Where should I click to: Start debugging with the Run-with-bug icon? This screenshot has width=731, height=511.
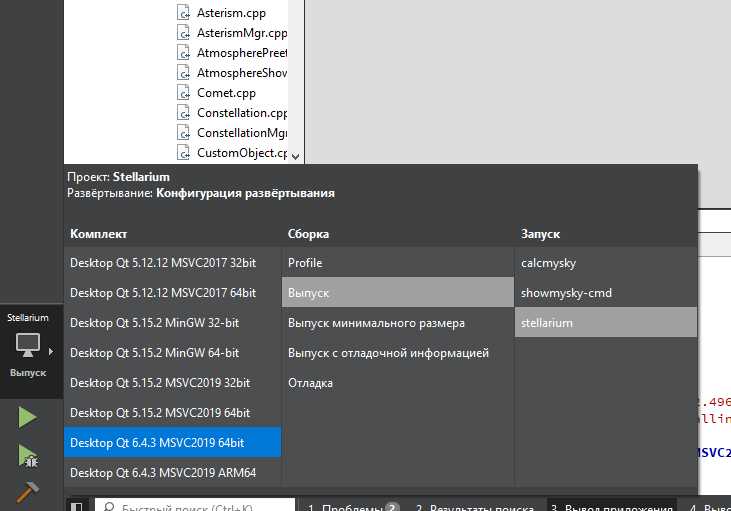click(28, 456)
